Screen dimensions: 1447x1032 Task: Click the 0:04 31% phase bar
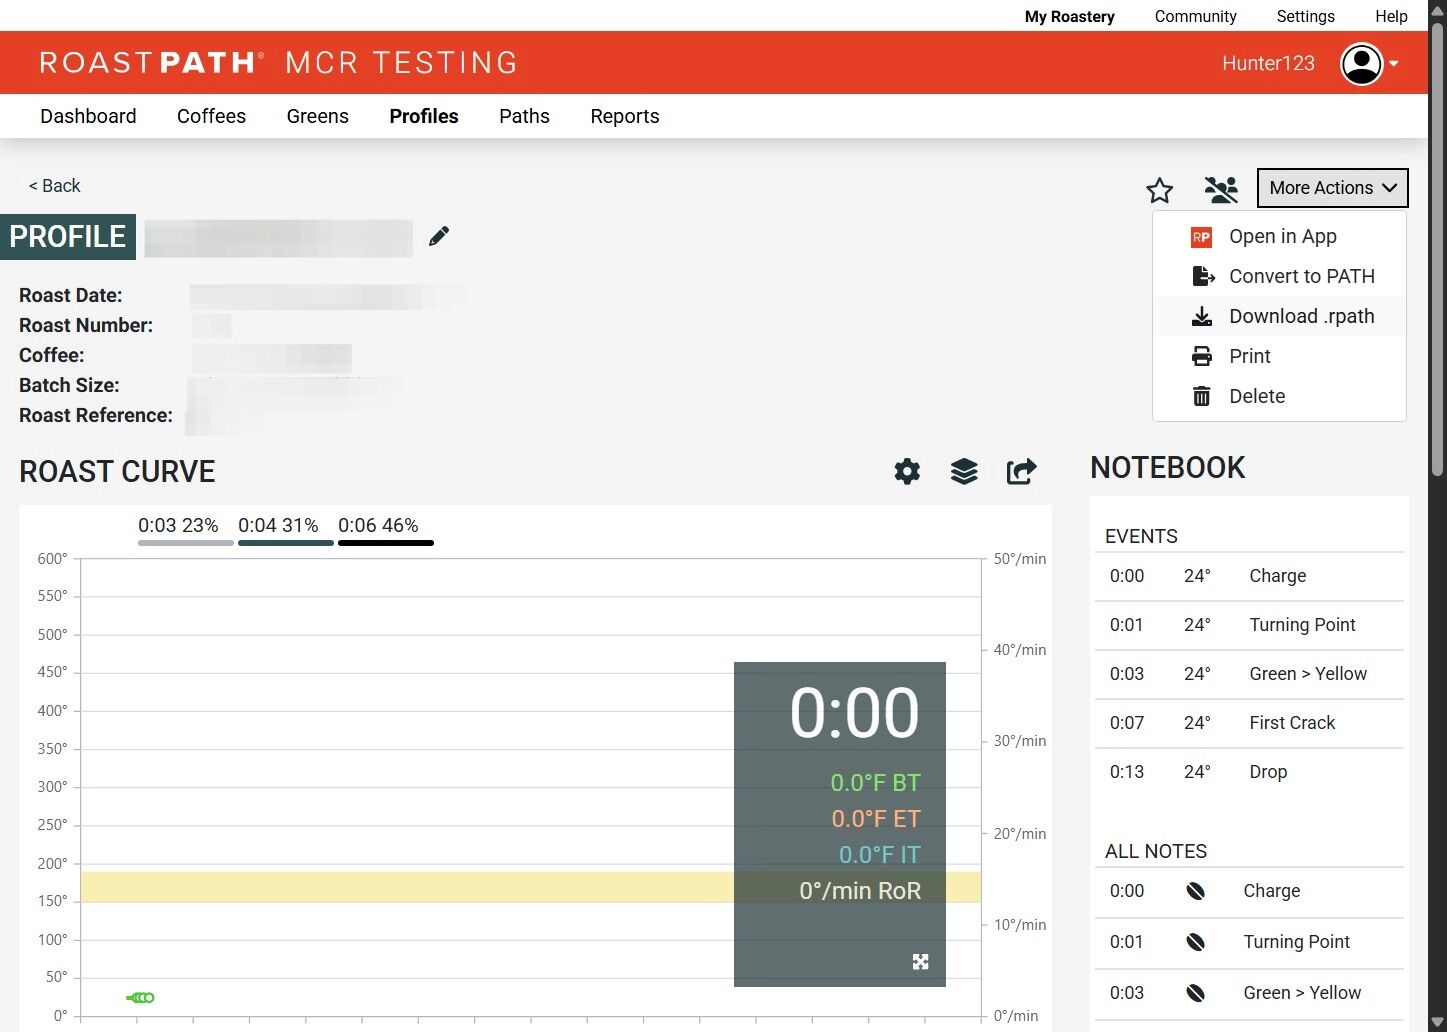[285, 531]
